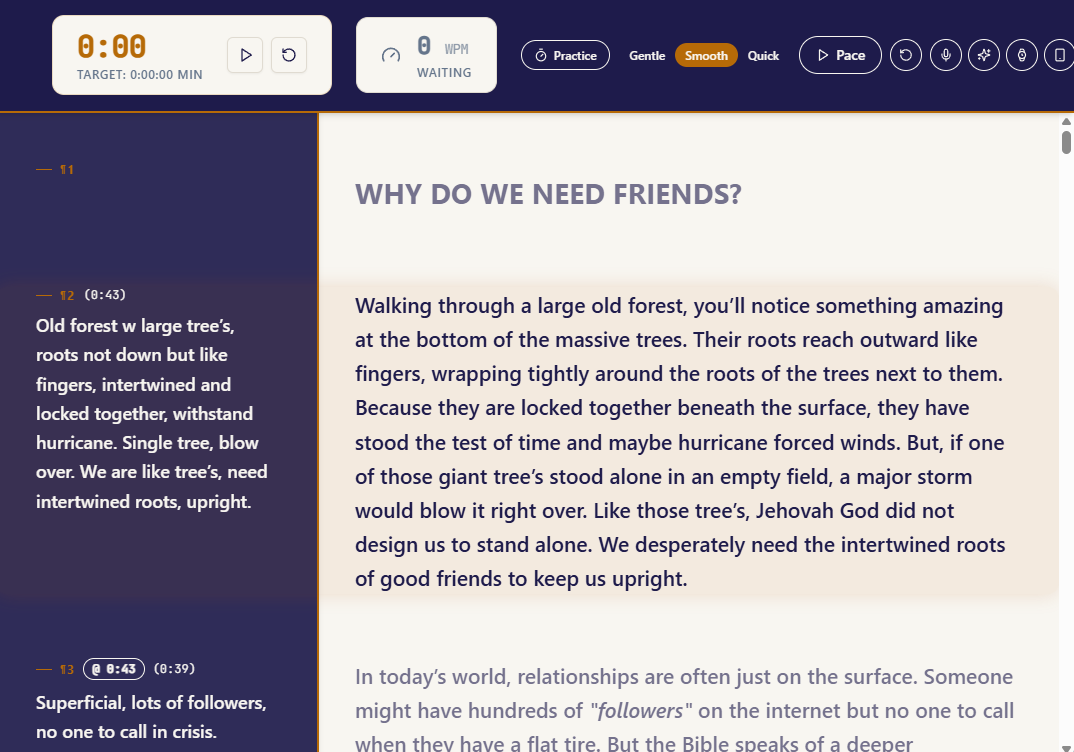Click the 'Old forest w large tree's' note
1074x752 pixels.
tap(151, 414)
